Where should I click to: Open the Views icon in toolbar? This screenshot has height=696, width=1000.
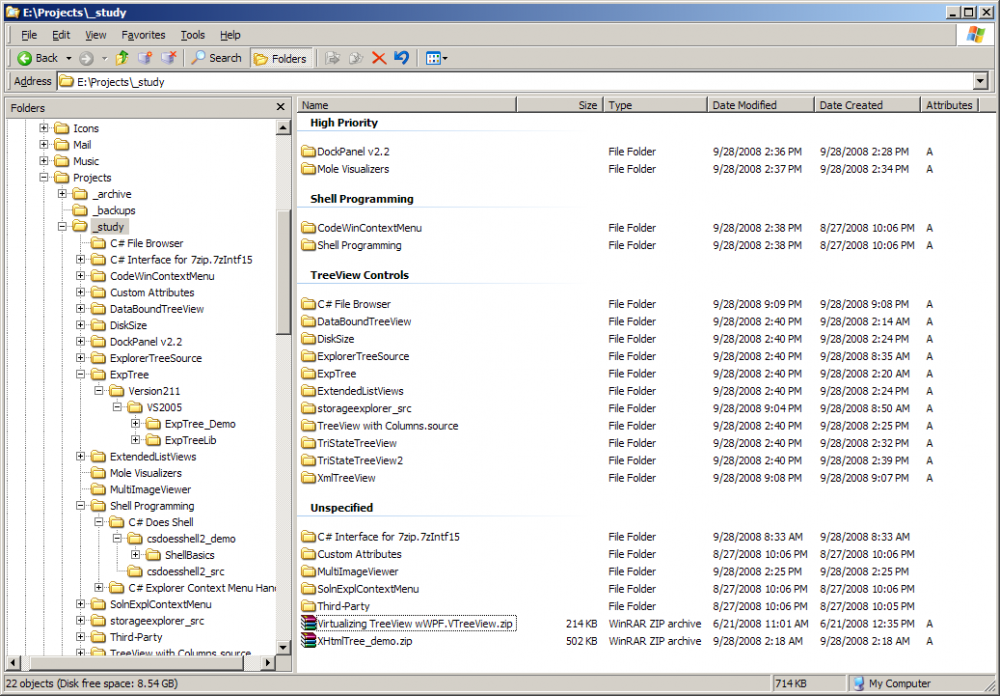(x=435, y=58)
